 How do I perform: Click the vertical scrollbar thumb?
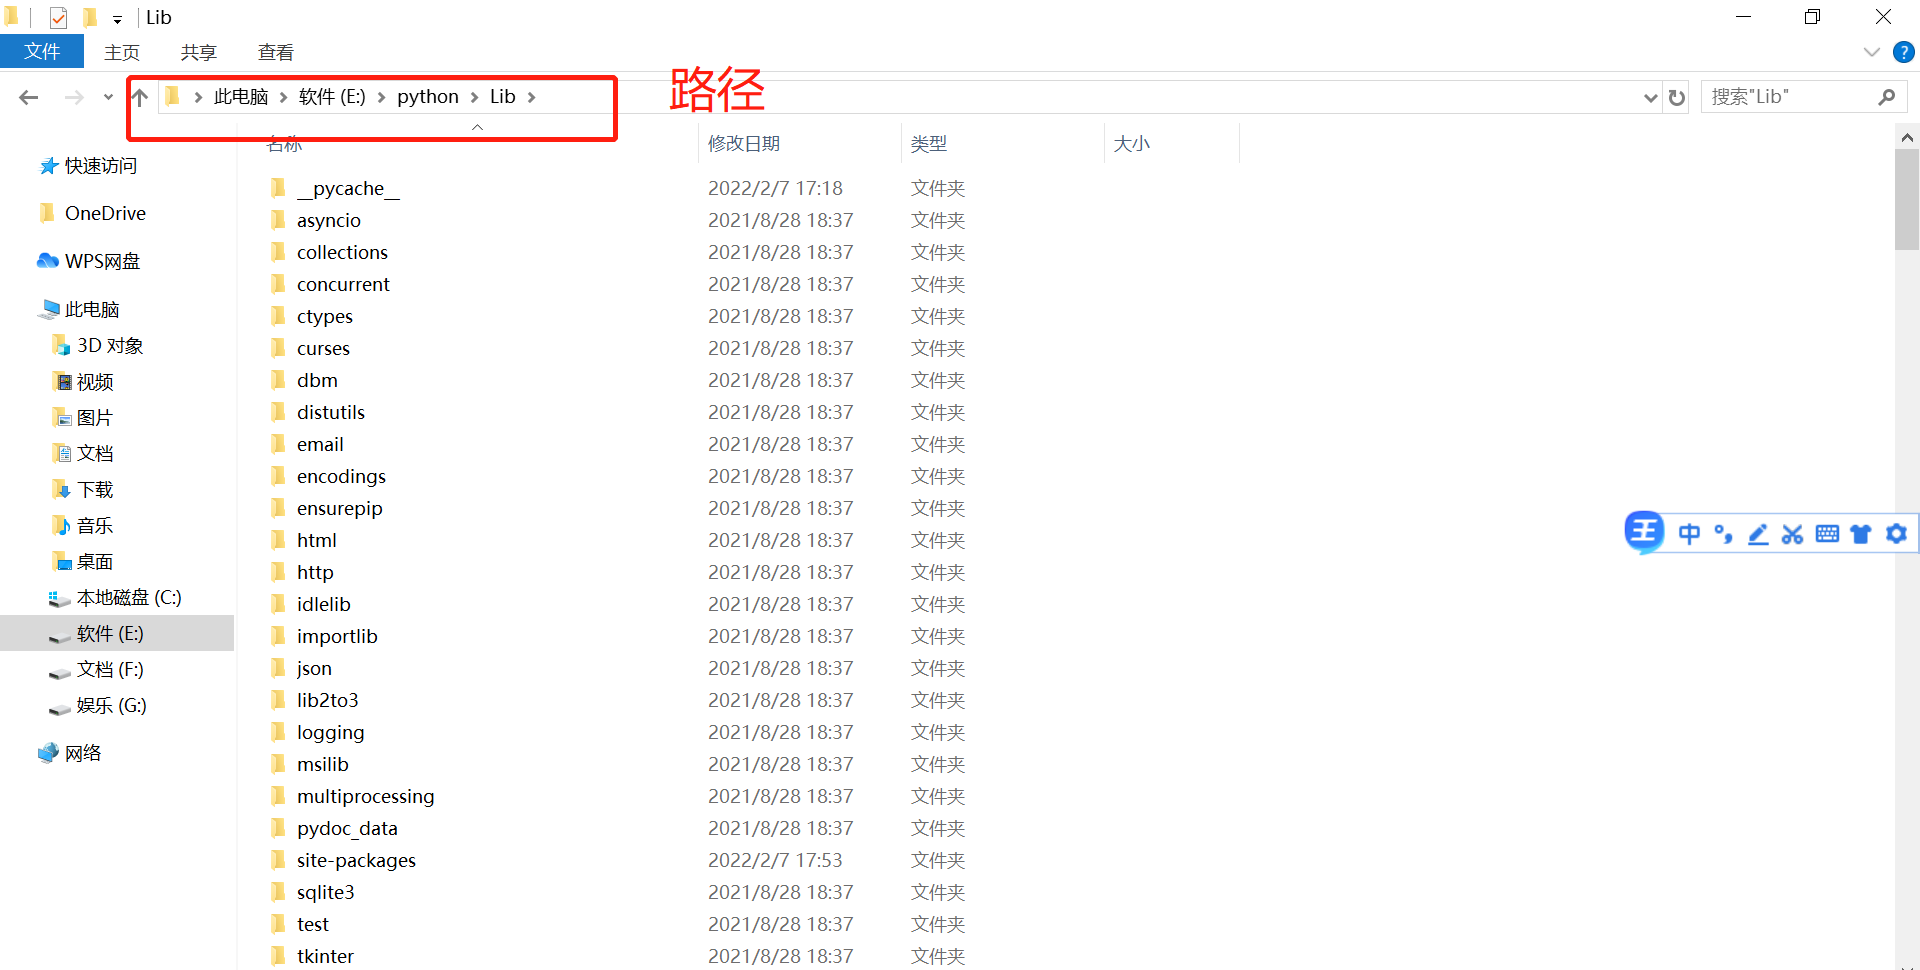tap(1907, 199)
